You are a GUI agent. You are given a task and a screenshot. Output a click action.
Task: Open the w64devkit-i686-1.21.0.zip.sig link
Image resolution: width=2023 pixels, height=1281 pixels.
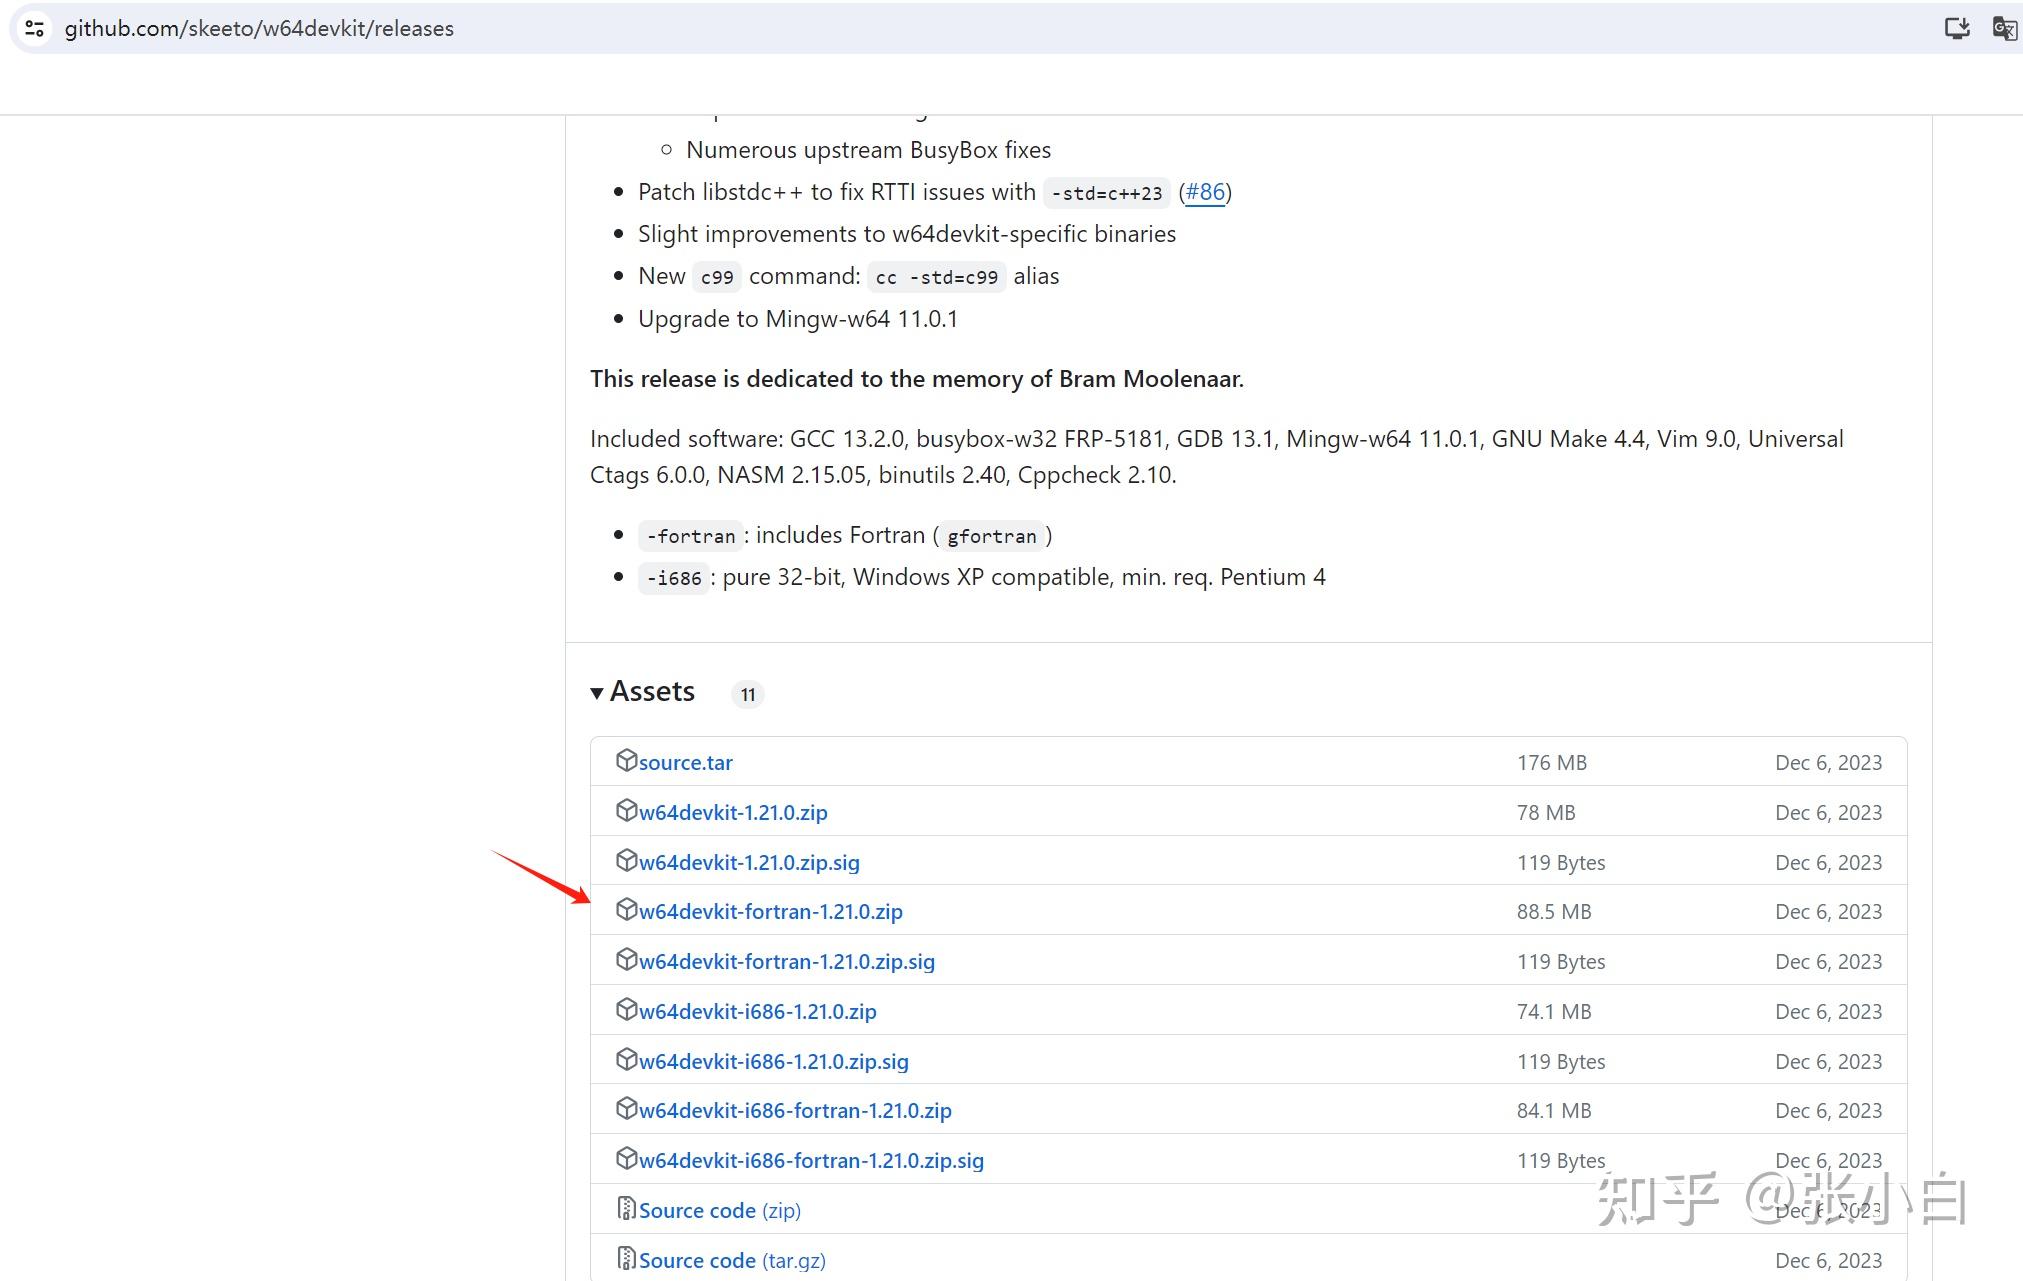[x=774, y=1062]
